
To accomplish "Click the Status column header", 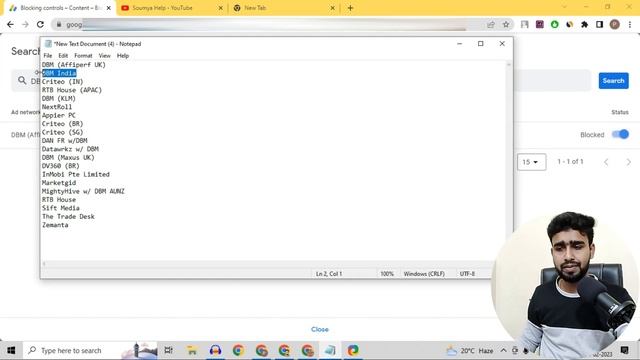I will tap(620, 112).
